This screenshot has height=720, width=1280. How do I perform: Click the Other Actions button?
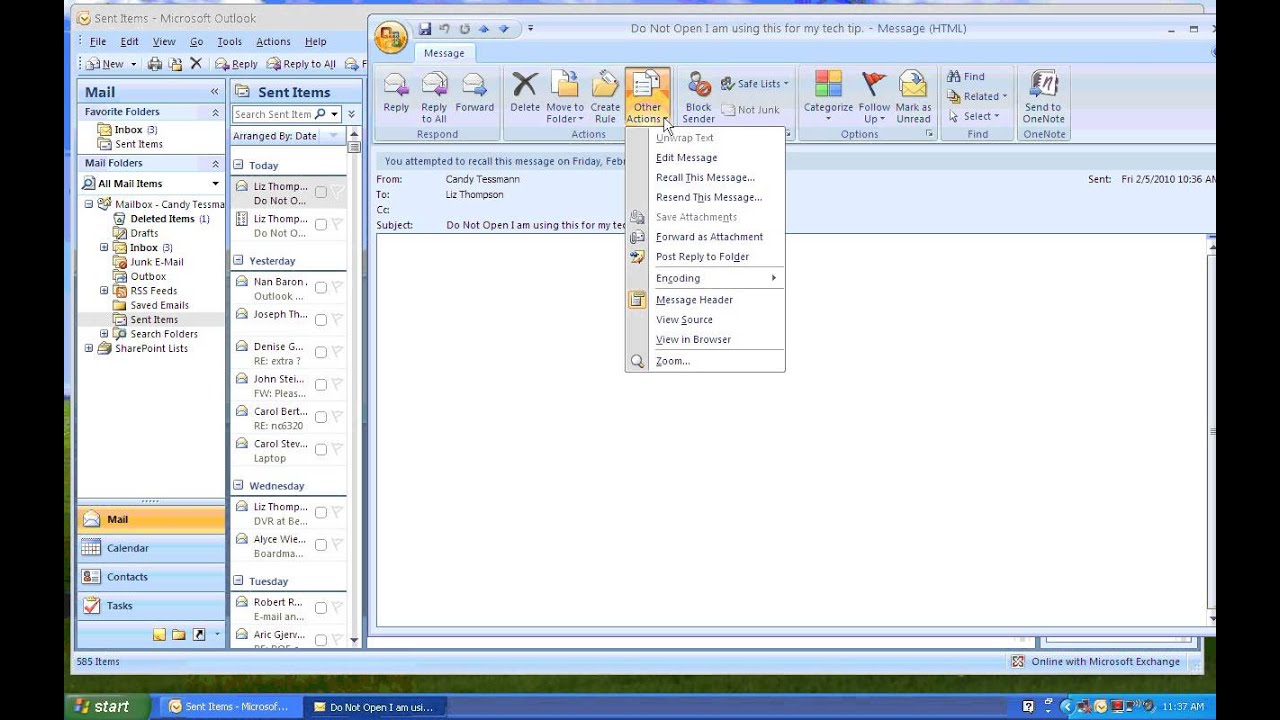coord(647,97)
